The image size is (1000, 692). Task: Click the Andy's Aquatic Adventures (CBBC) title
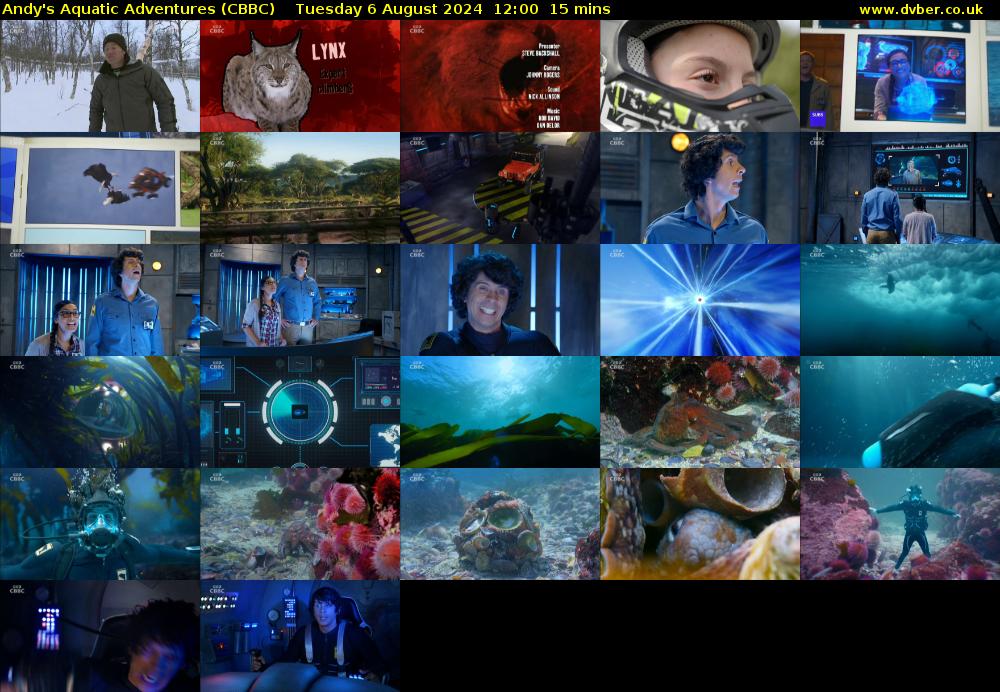tap(138, 10)
